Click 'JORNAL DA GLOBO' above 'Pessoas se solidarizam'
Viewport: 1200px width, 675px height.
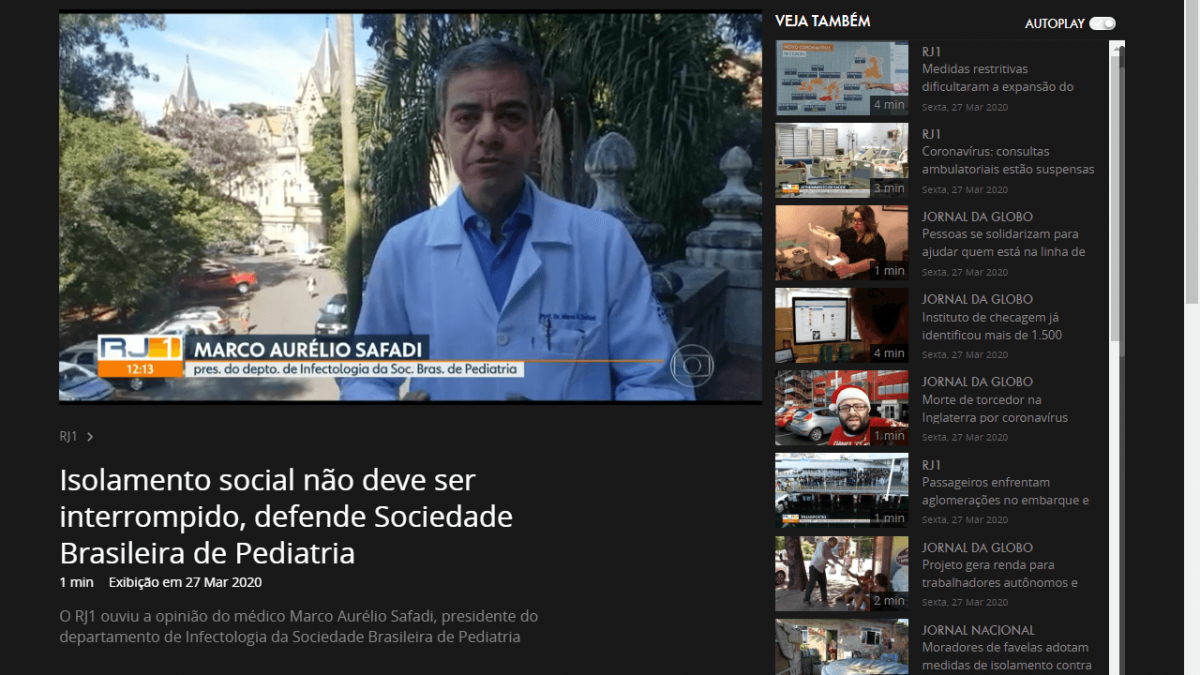pyautogui.click(x=977, y=217)
